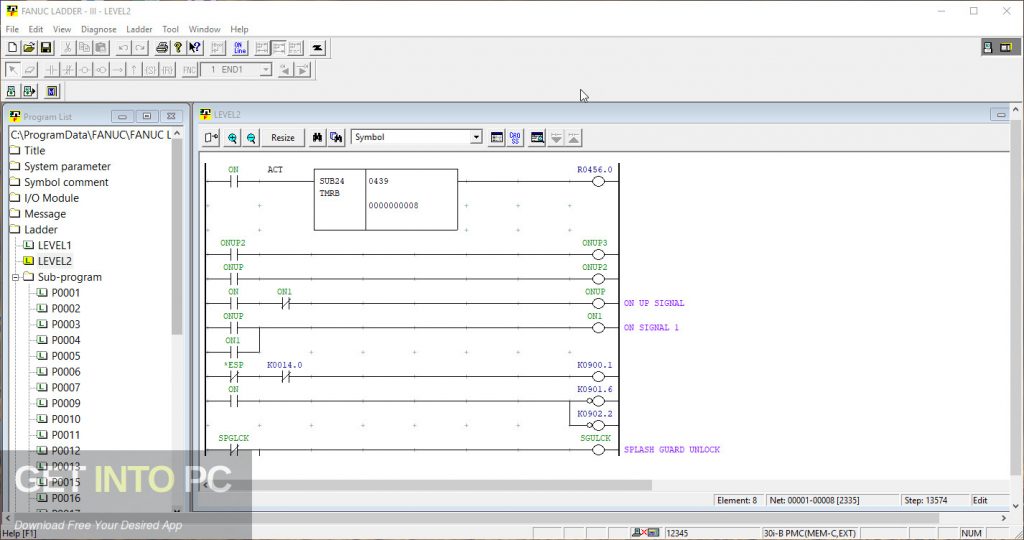
Task: Click the 'SPLASH GUARD UNLOCK' comment text
Action: (x=671, y=450)
